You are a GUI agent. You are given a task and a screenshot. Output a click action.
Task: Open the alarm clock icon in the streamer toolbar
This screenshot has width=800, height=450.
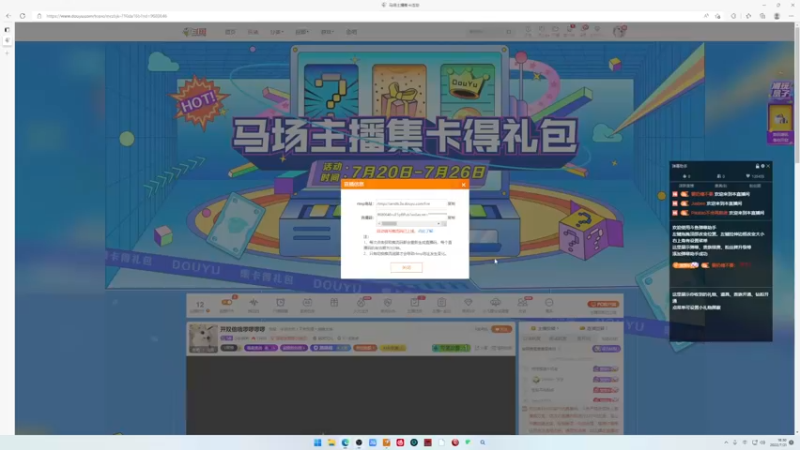(x=280, y=303)
